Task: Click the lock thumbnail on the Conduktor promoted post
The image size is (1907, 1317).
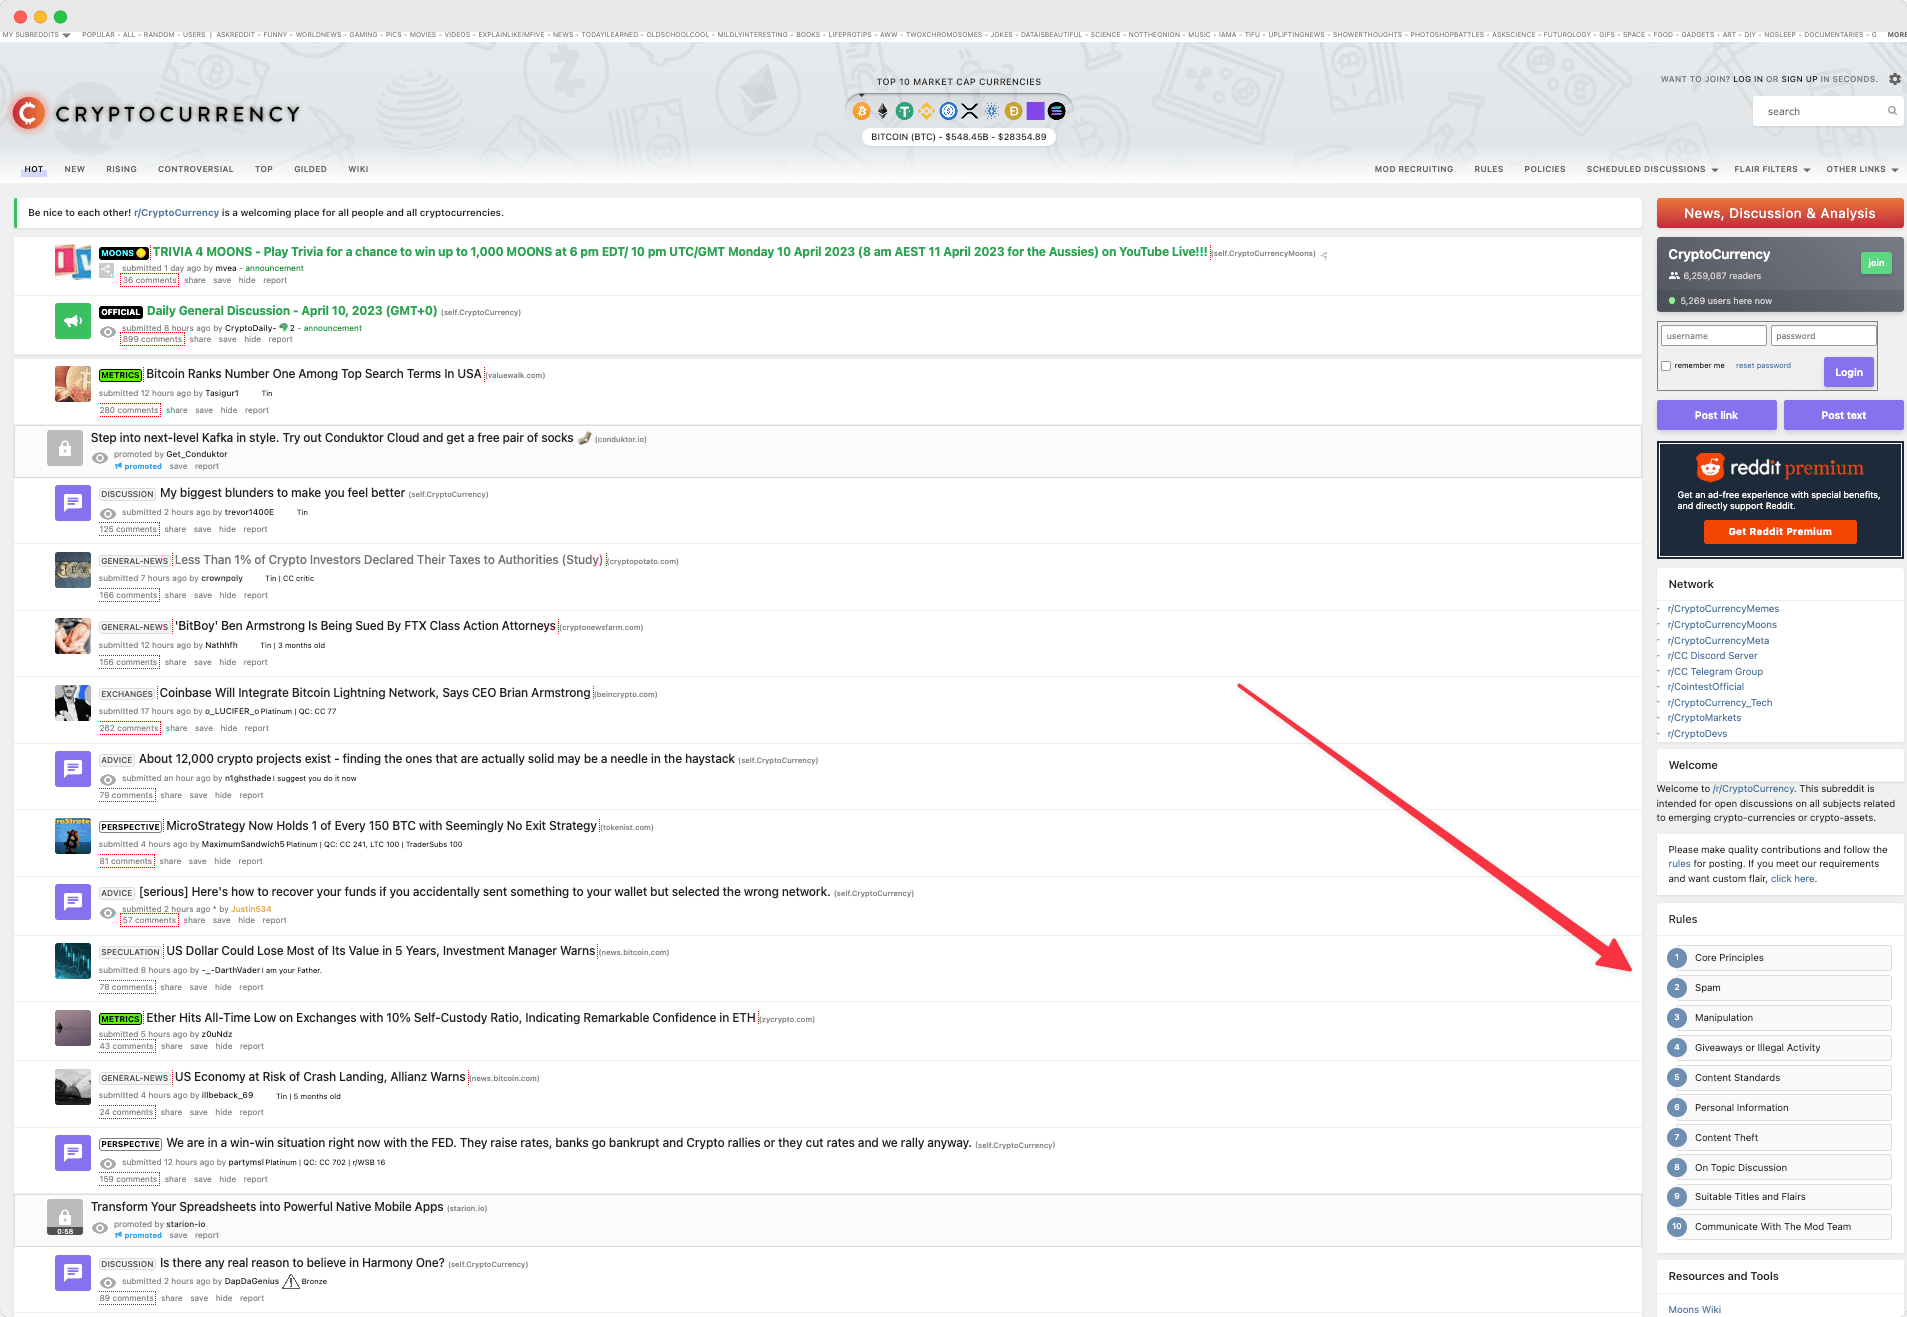Action: [x=64, y=448]
